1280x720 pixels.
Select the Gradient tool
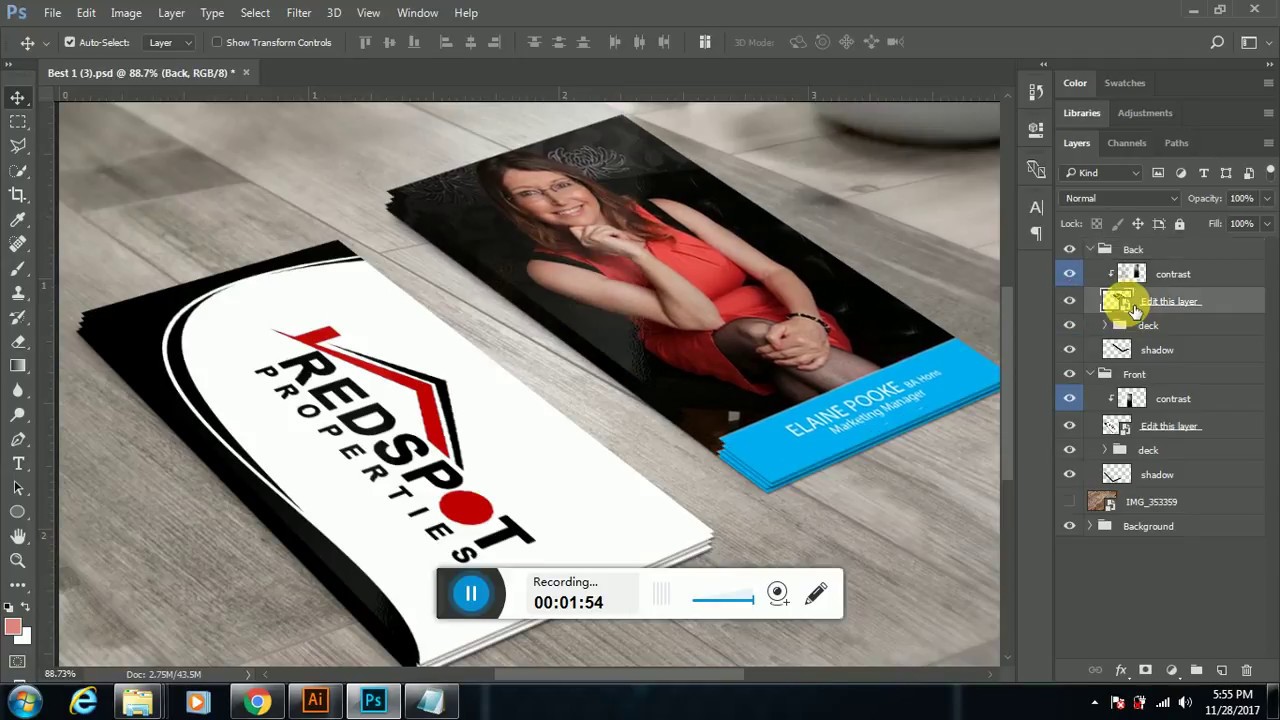point(18,366)
